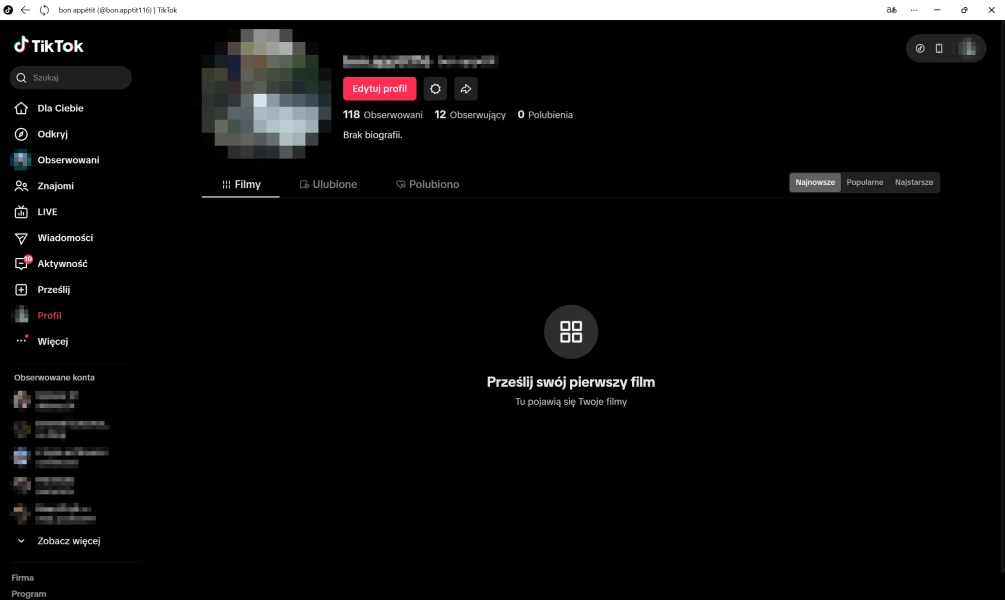Screen dimensions: 1005x600
Task: Open the LIVE section in sidebar
Action: coord(47,212)
